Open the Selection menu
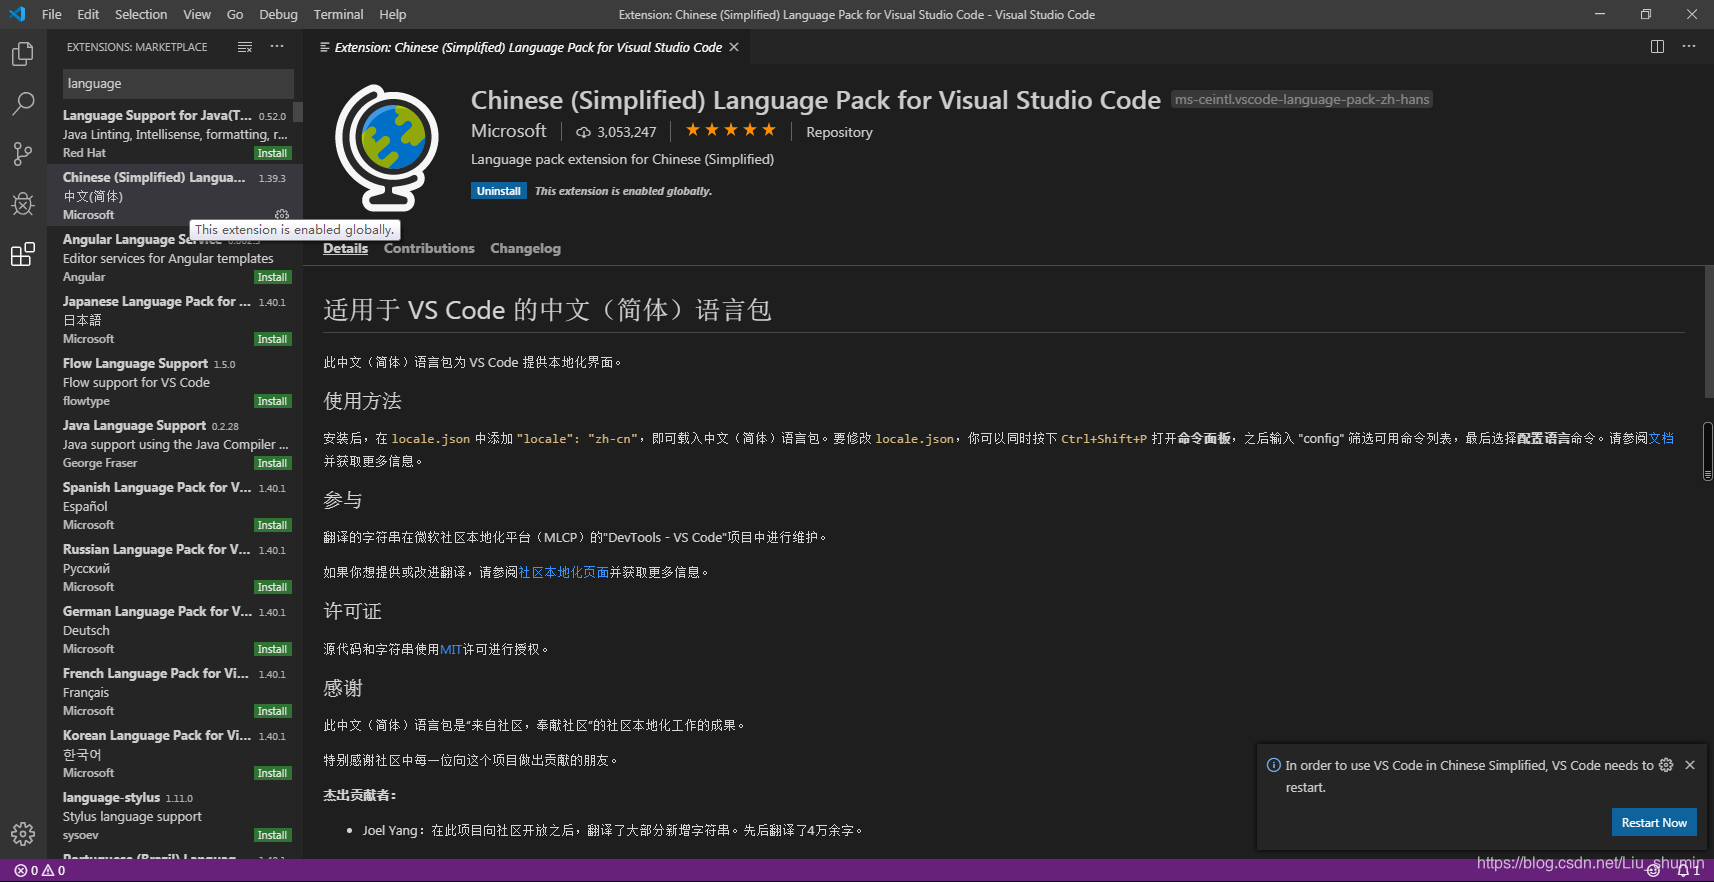The height and width of the screenshot is (882, 1714). click(x=141, y=14)
